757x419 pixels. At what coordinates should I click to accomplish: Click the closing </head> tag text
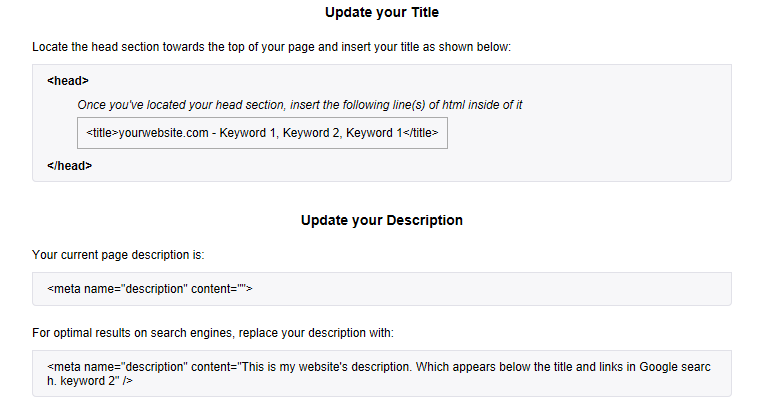coord(70,165)
